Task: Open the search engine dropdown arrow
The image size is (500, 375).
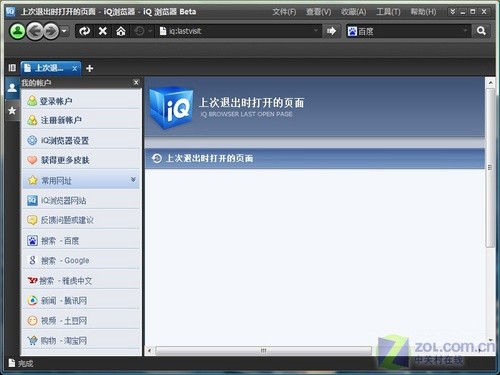Action: pyautogui.click(x=465, y=31)
